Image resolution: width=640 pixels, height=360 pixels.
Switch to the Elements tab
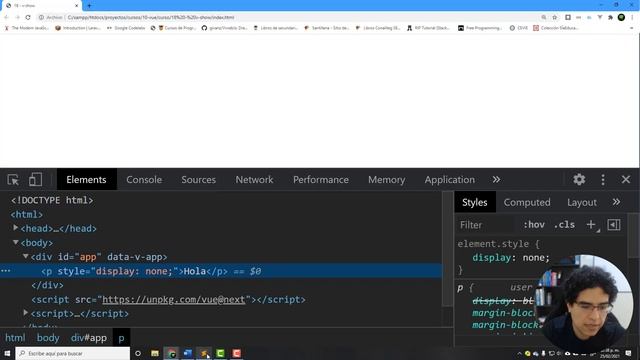click(x=86, y=180)
